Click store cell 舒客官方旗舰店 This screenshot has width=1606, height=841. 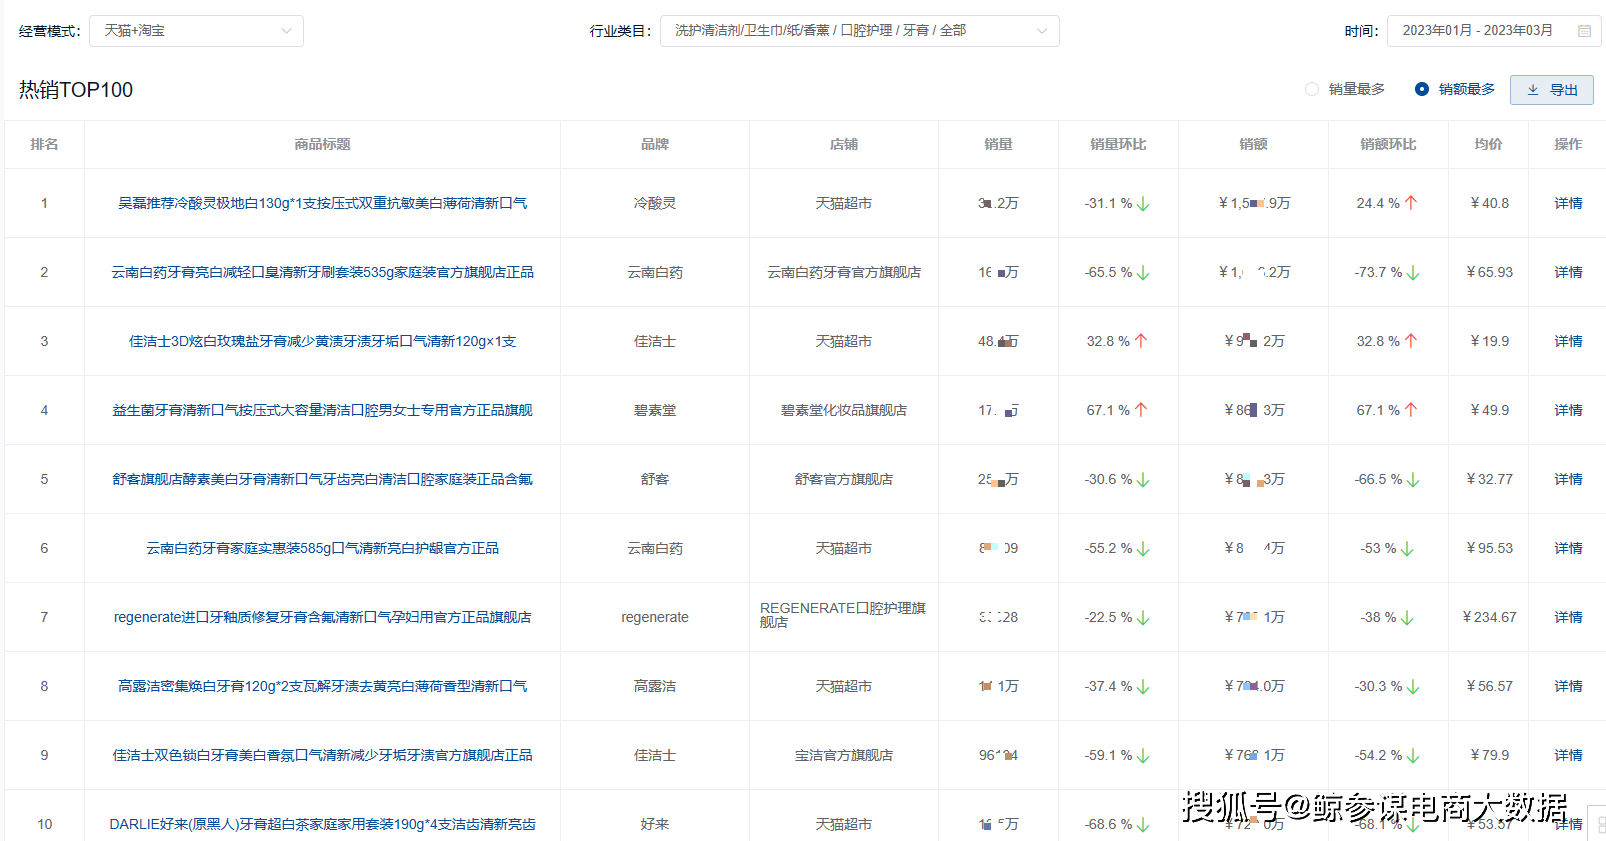pos(844,479)
